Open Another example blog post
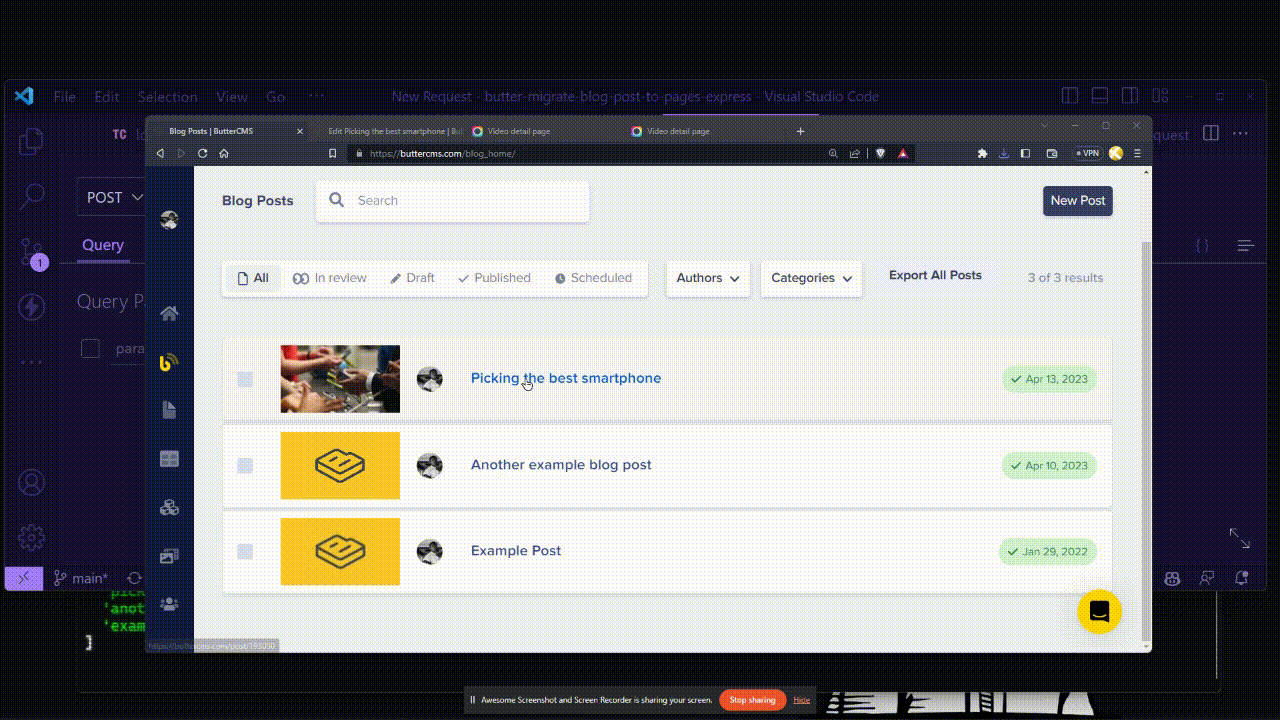 coord(561,465)
